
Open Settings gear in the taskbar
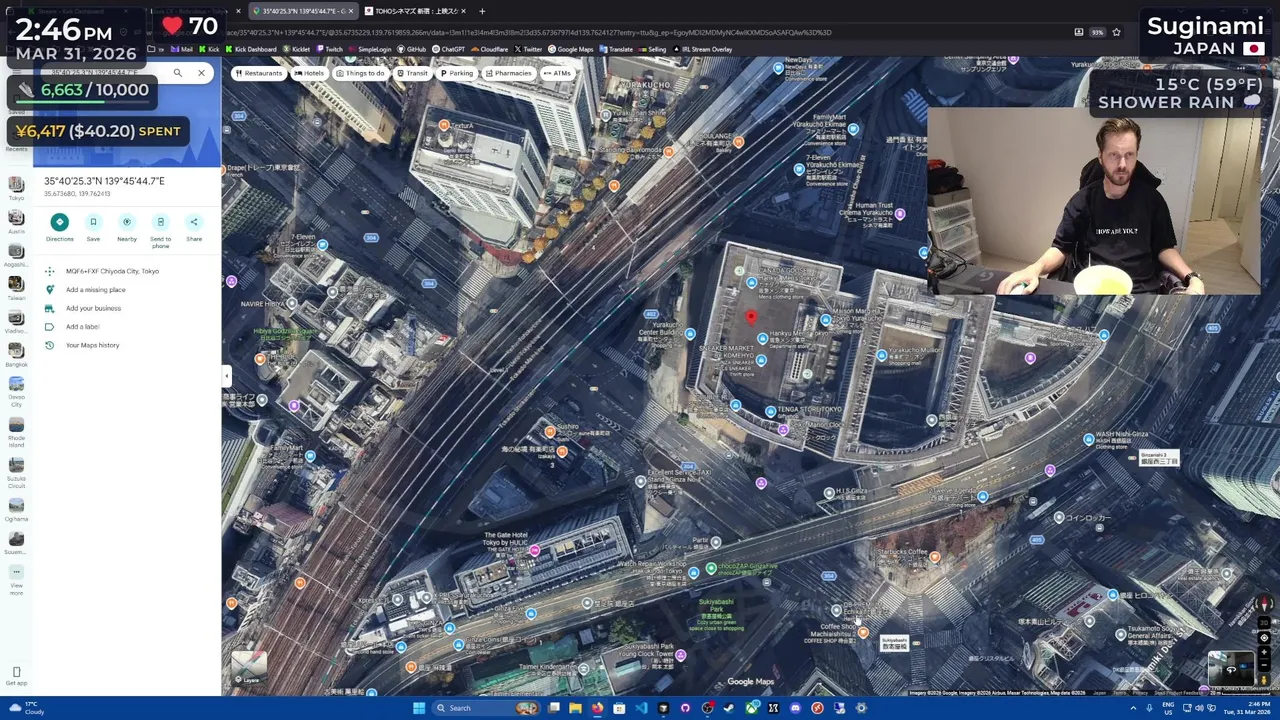(861, 708)
